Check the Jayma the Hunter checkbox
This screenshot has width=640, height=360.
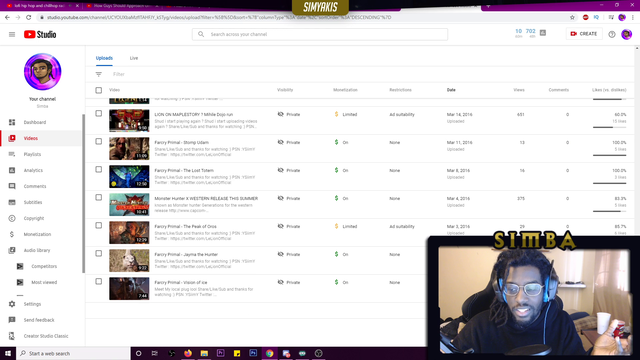98,253
